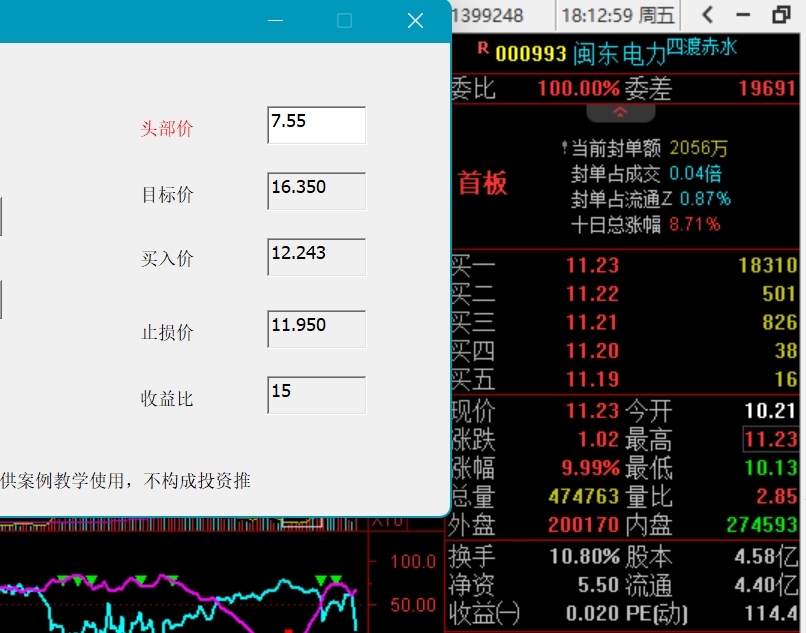The width and height of the screenshot is (806, 633).
Task: Minimize the calculator dialog
Action: [x=276, y=21]
